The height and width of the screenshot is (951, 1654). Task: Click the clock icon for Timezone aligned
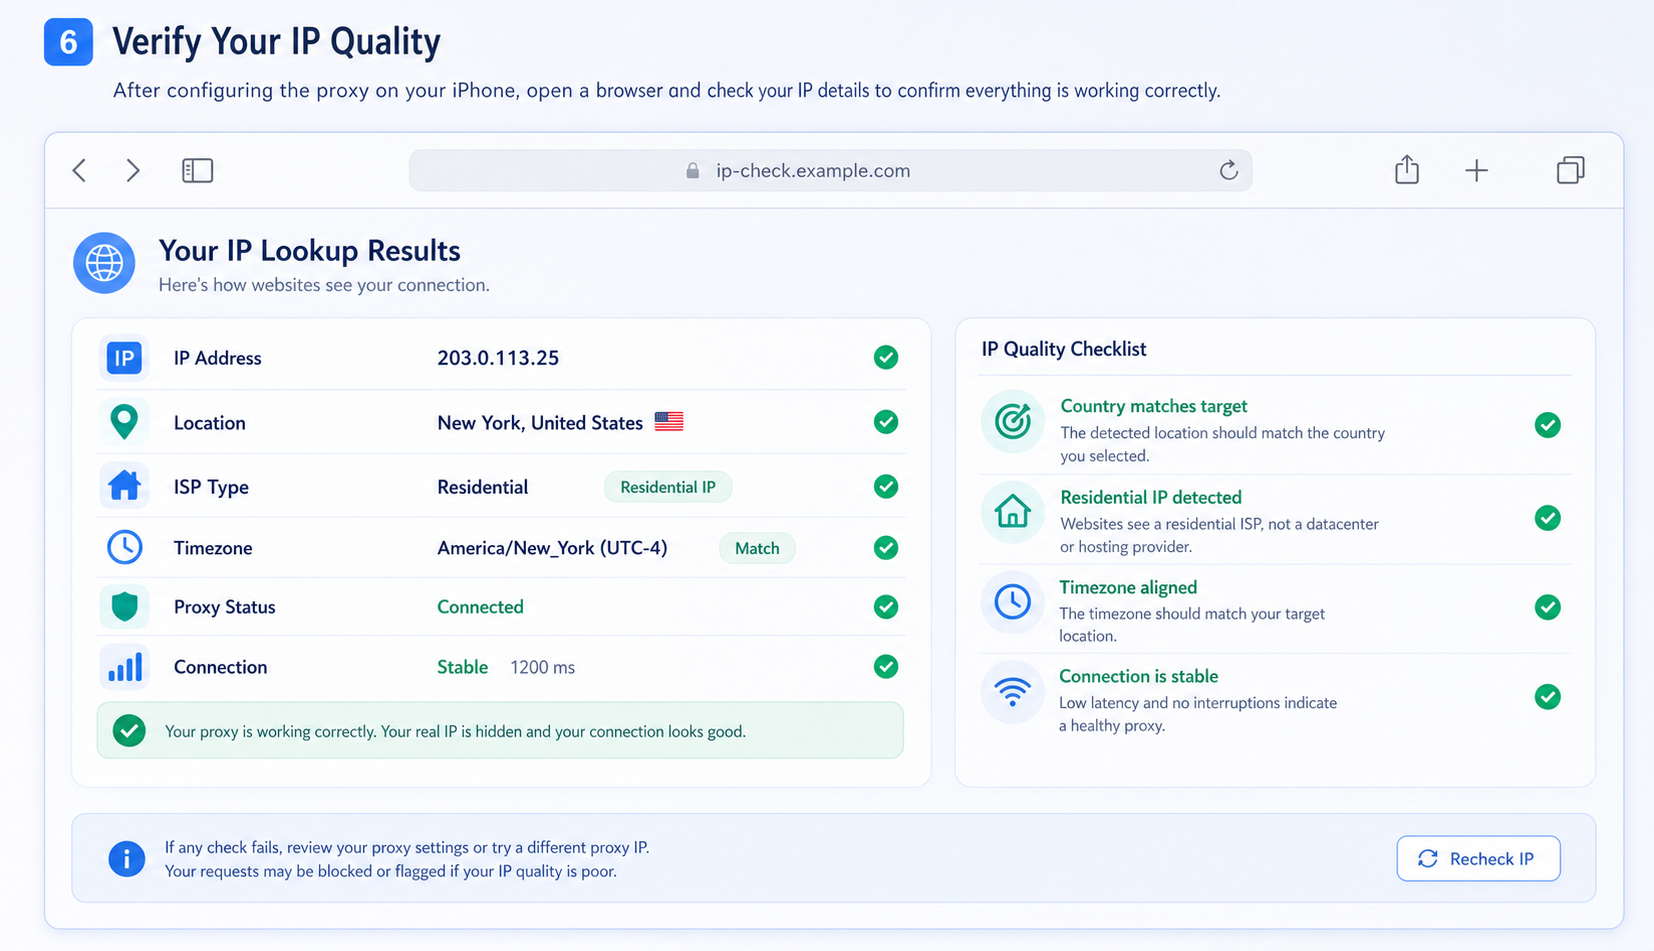pyautogui.click(x=1013, y=602)
